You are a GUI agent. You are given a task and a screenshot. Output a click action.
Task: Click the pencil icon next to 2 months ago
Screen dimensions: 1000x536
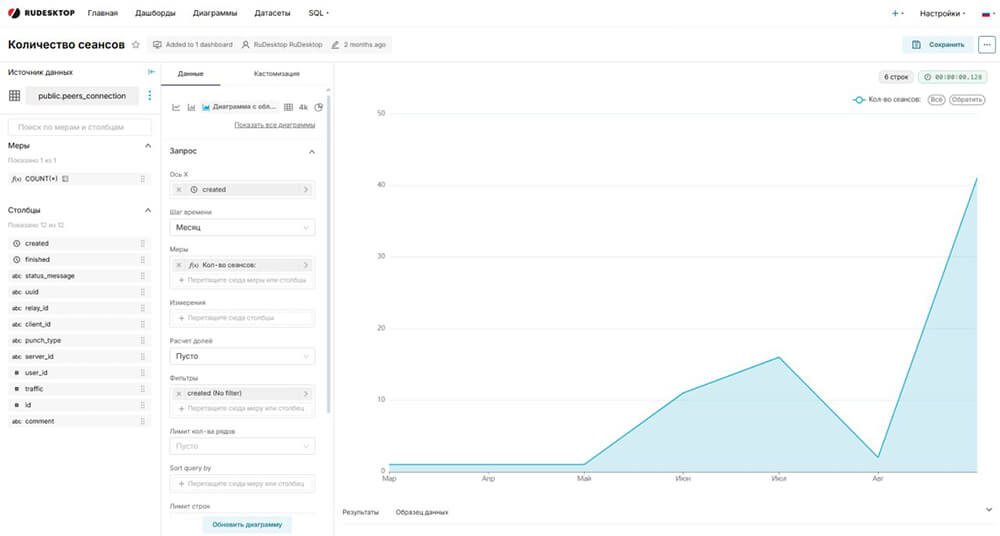pos(335,45)
